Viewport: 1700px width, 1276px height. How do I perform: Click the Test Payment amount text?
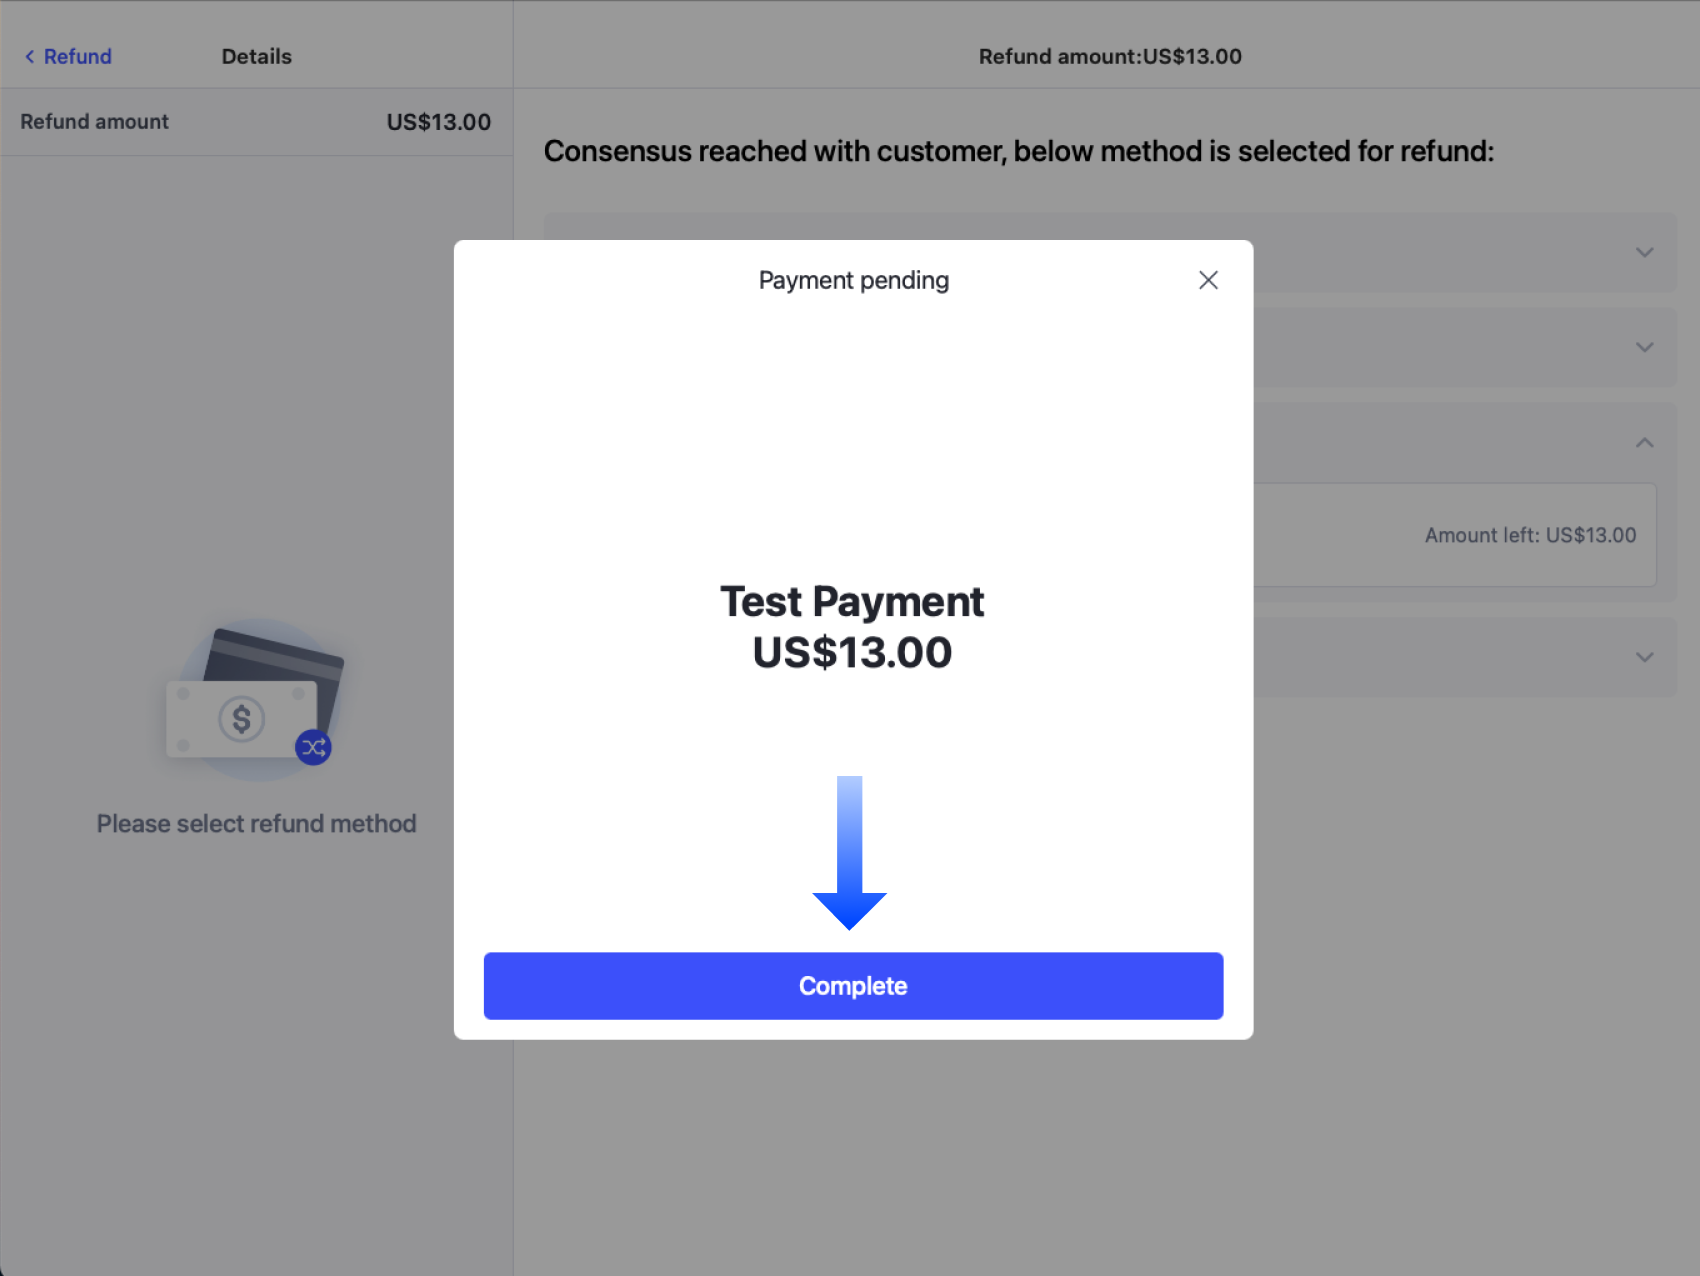coord(851,652)
